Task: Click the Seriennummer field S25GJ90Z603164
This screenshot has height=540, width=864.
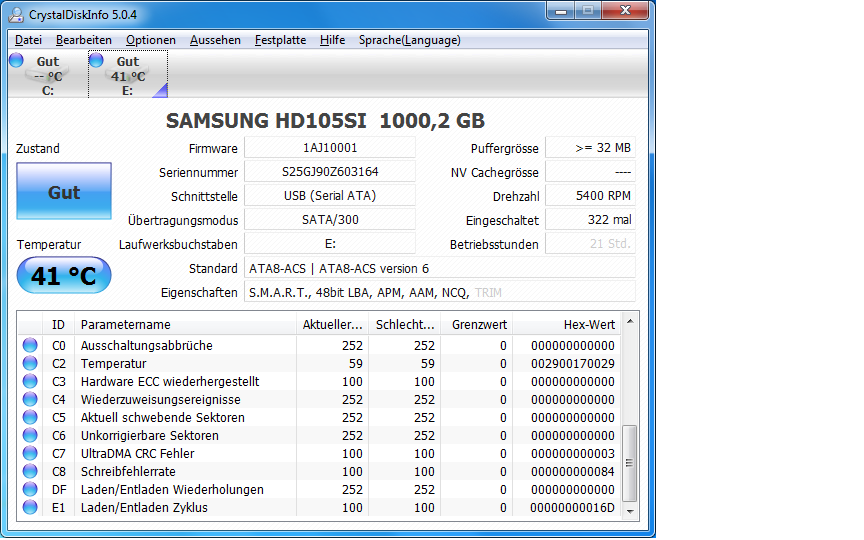Action: [330, 172]
